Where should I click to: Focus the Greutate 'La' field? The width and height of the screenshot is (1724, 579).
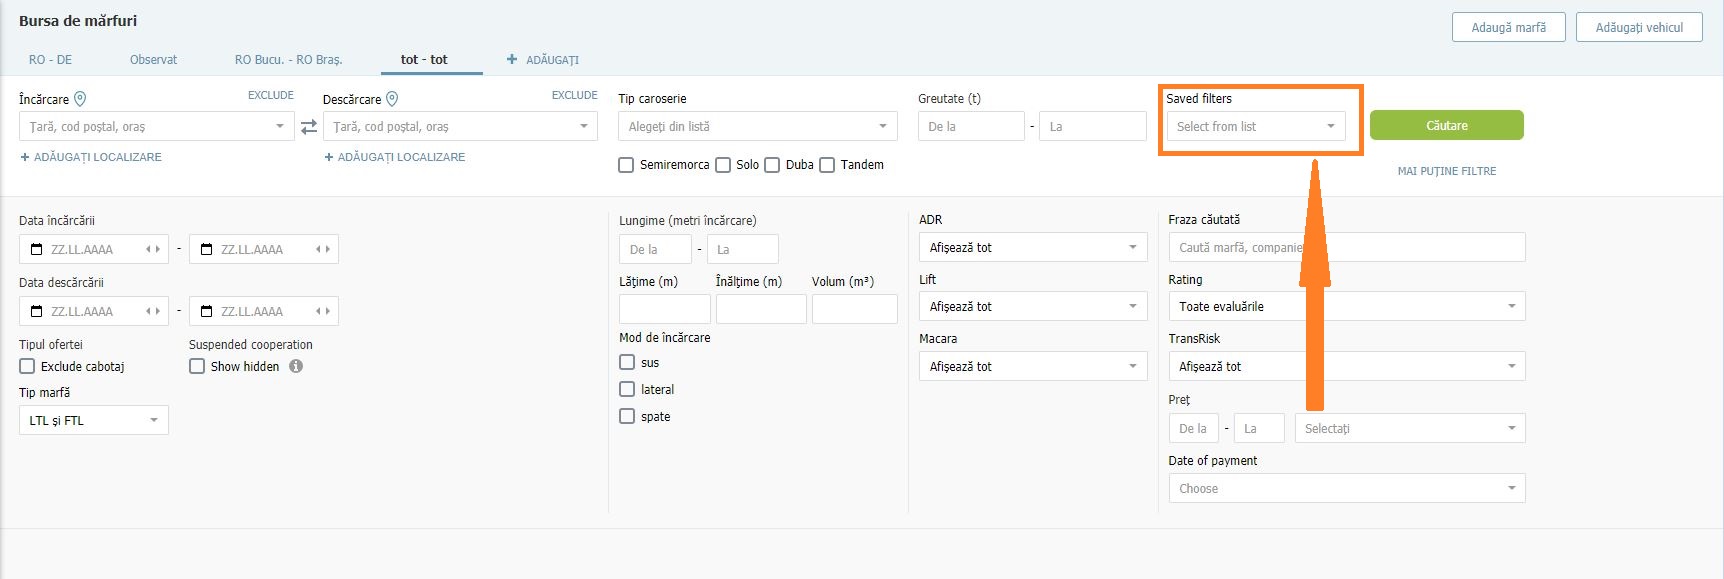(1093, 126)
